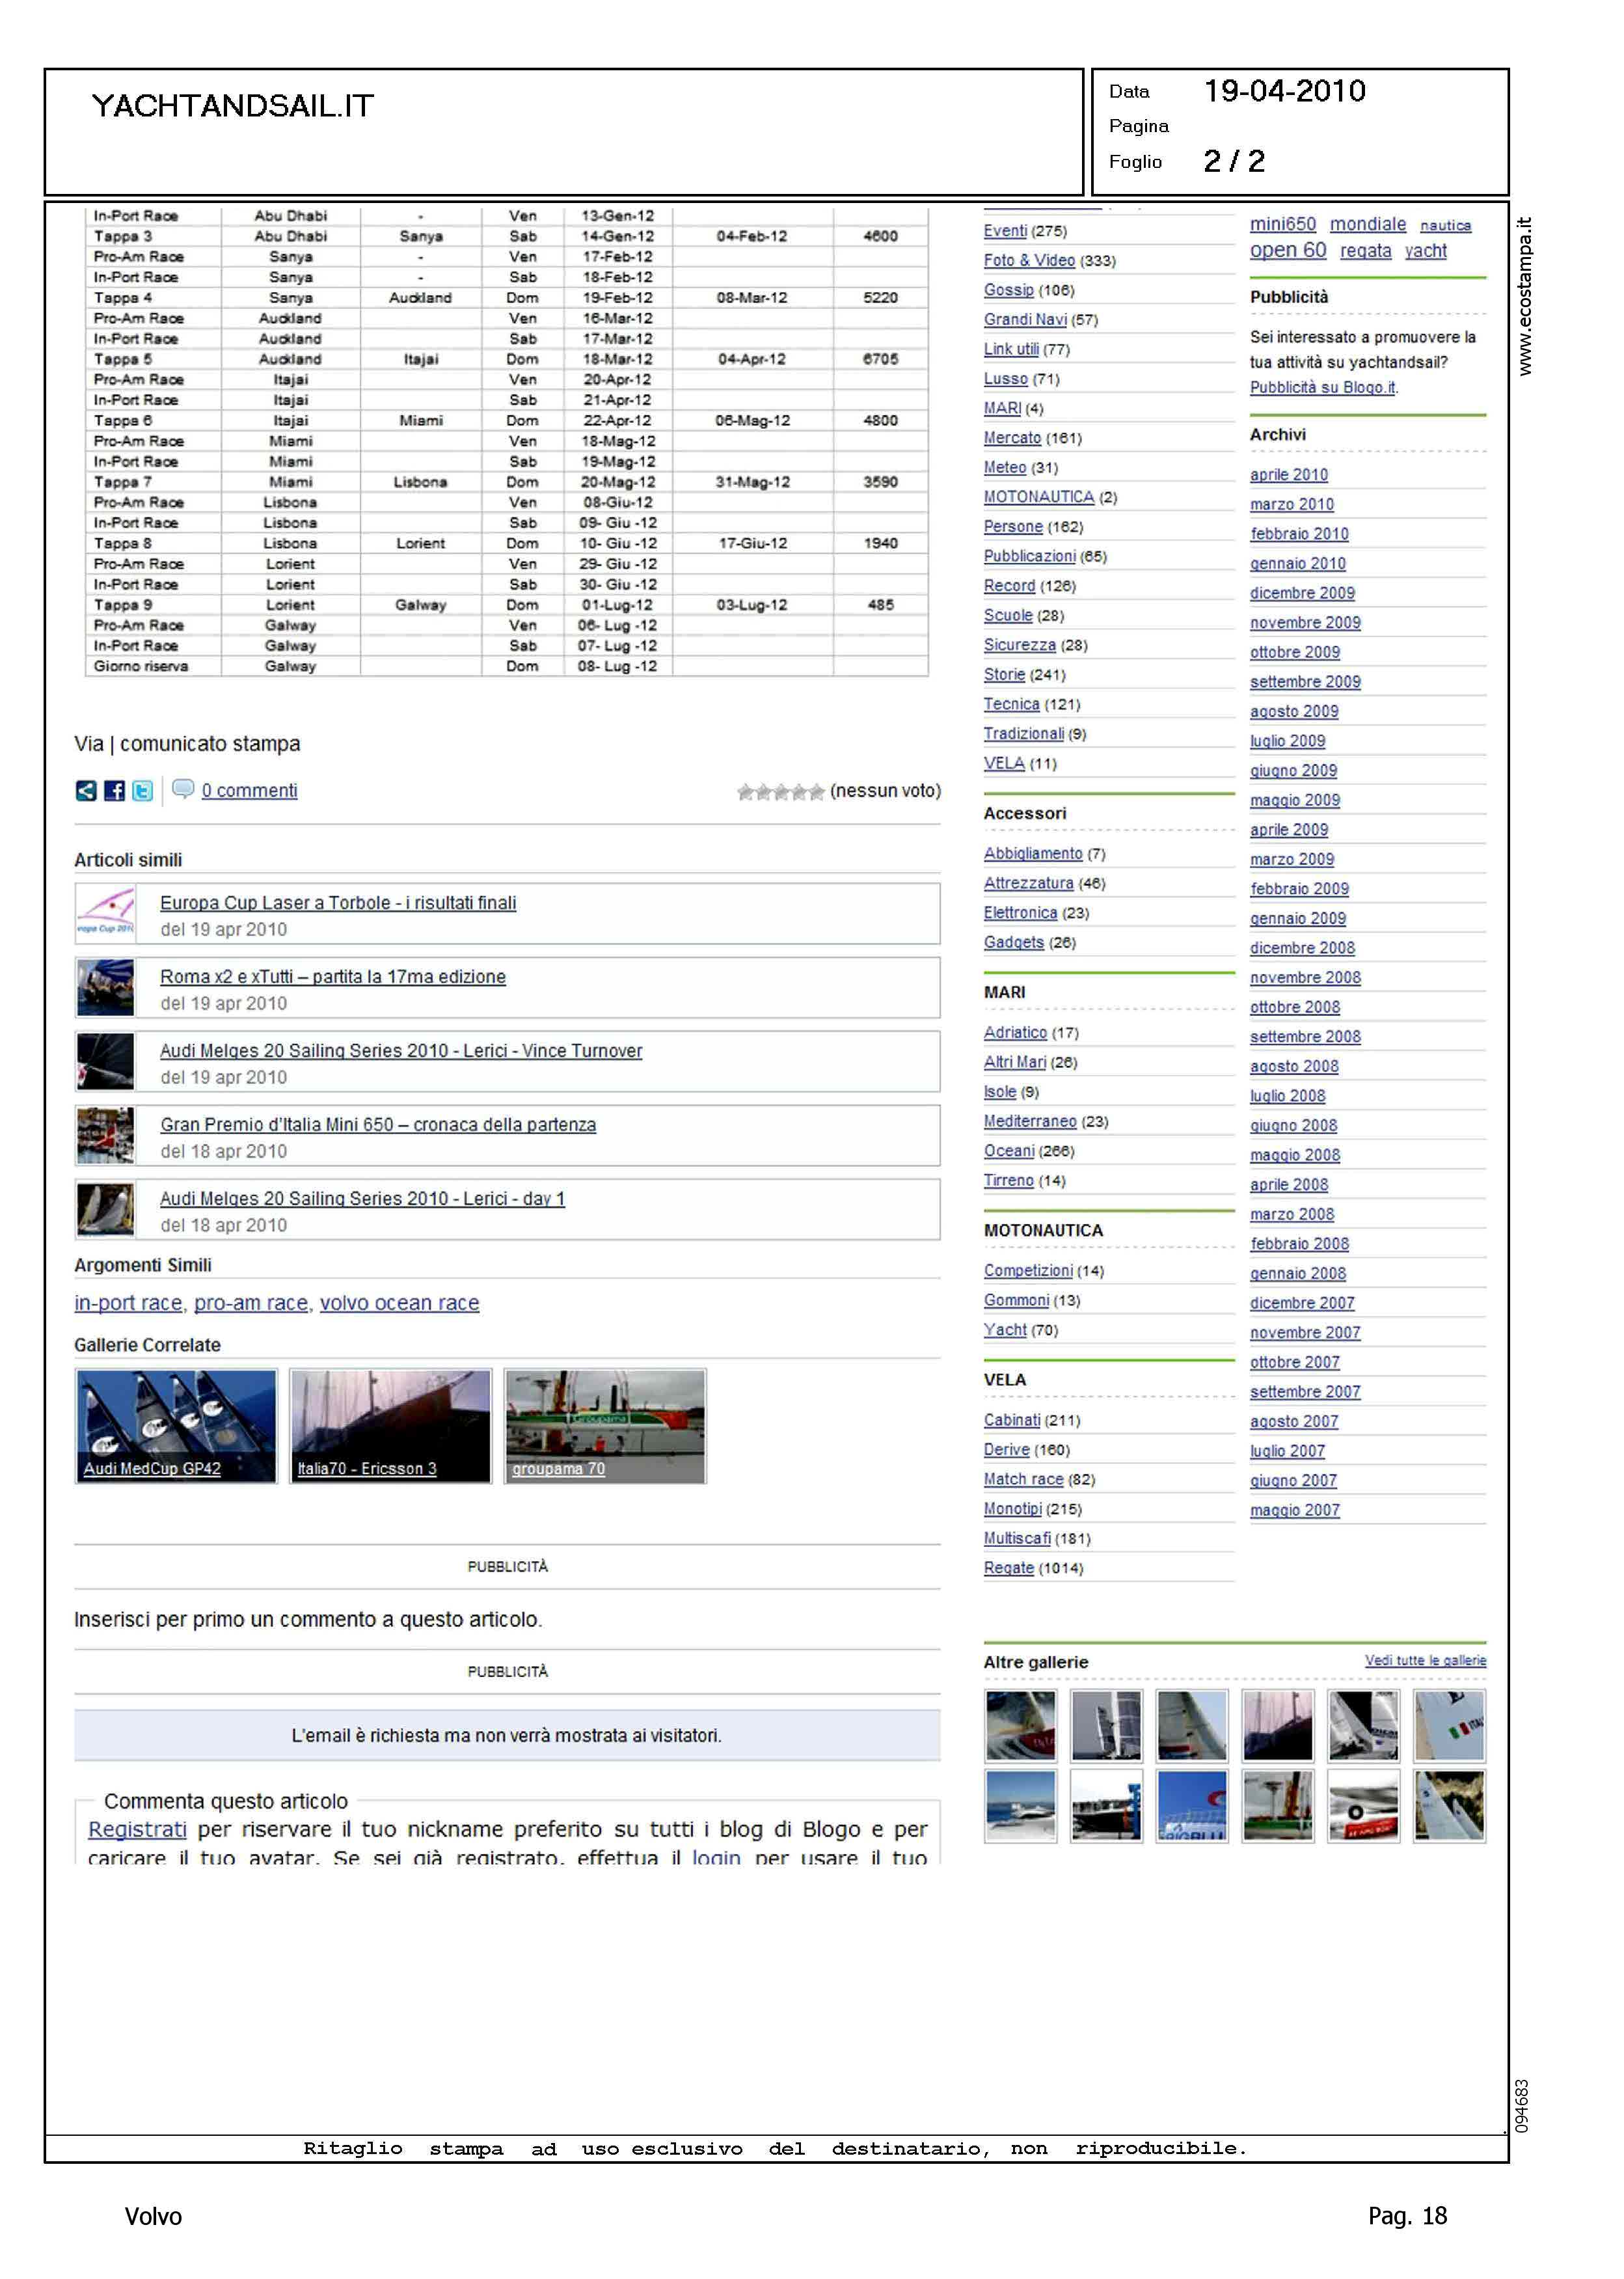Screen dimensions: 1624x2279
Task: Click the mini650 tag link
Action: coord(1282,224)
